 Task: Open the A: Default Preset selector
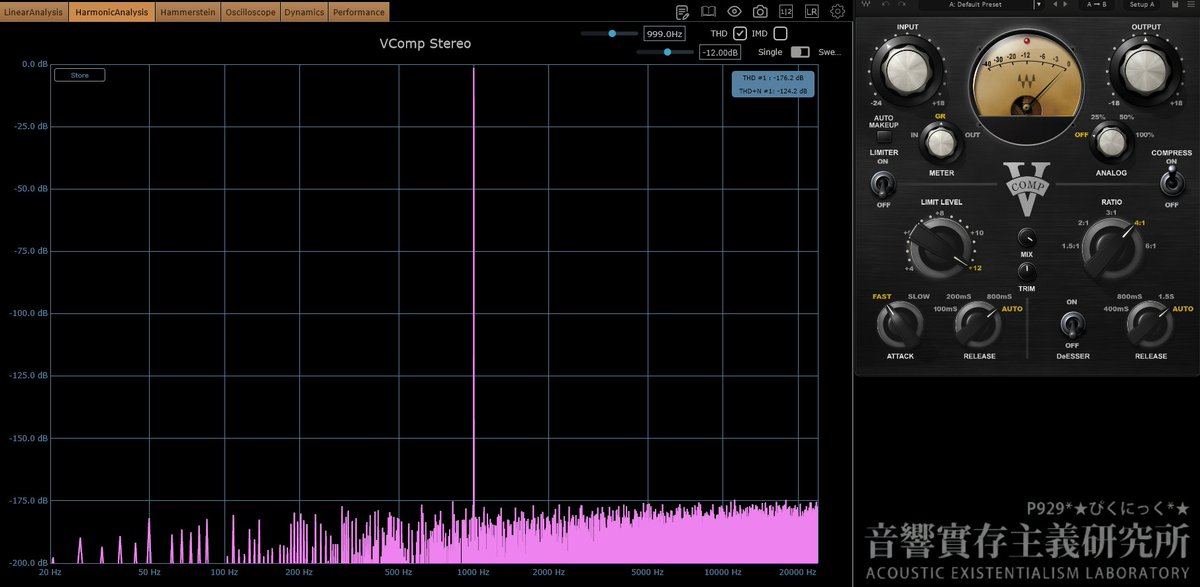(975, 4)
